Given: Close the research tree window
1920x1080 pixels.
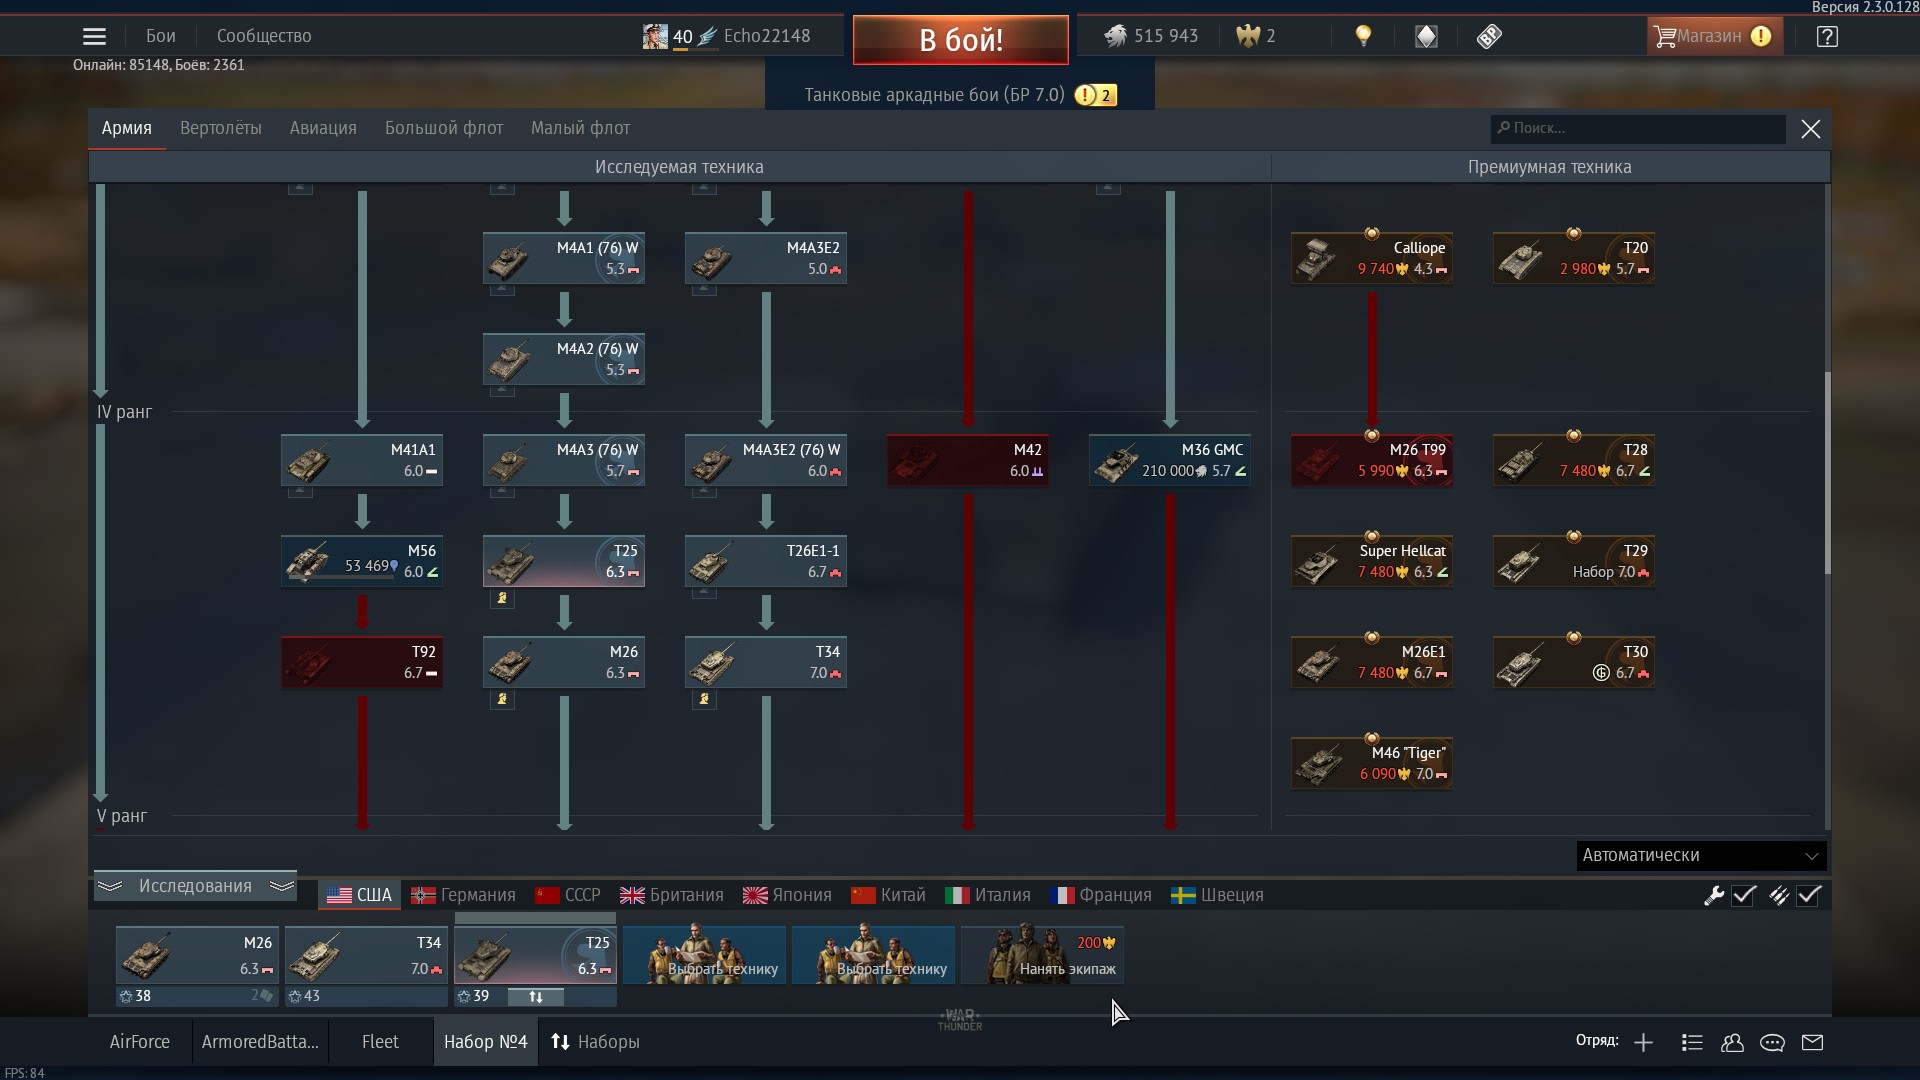Looking at the screenshot, I should (1810, 129).
